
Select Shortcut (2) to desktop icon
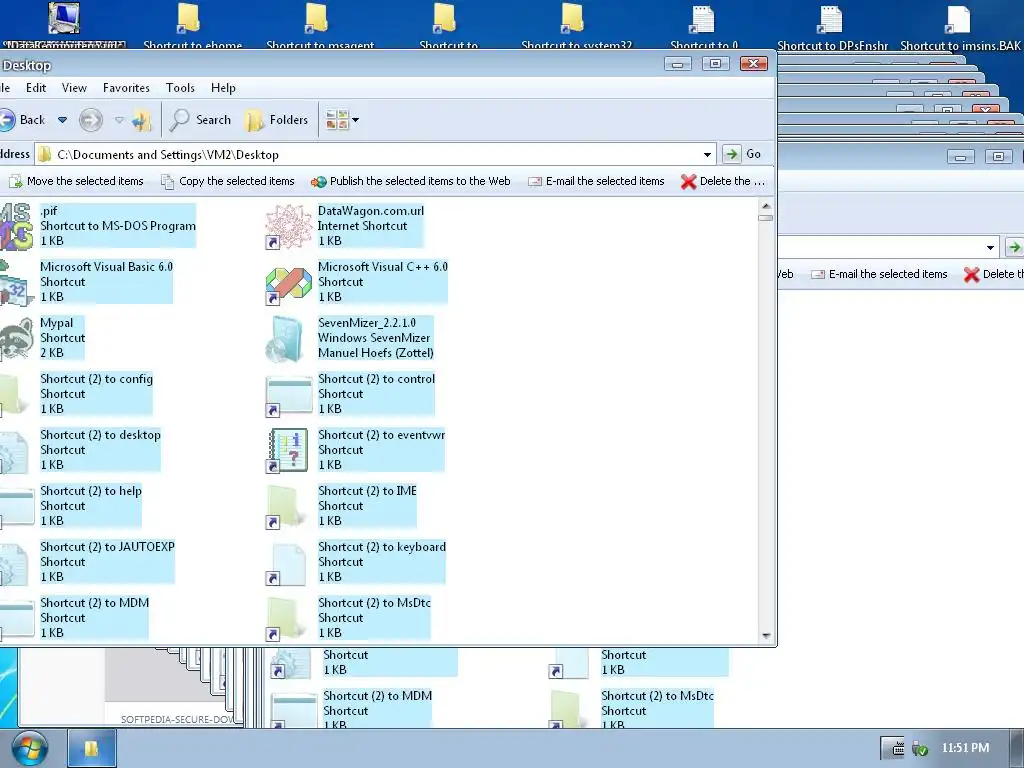click(x=16, y=451)
